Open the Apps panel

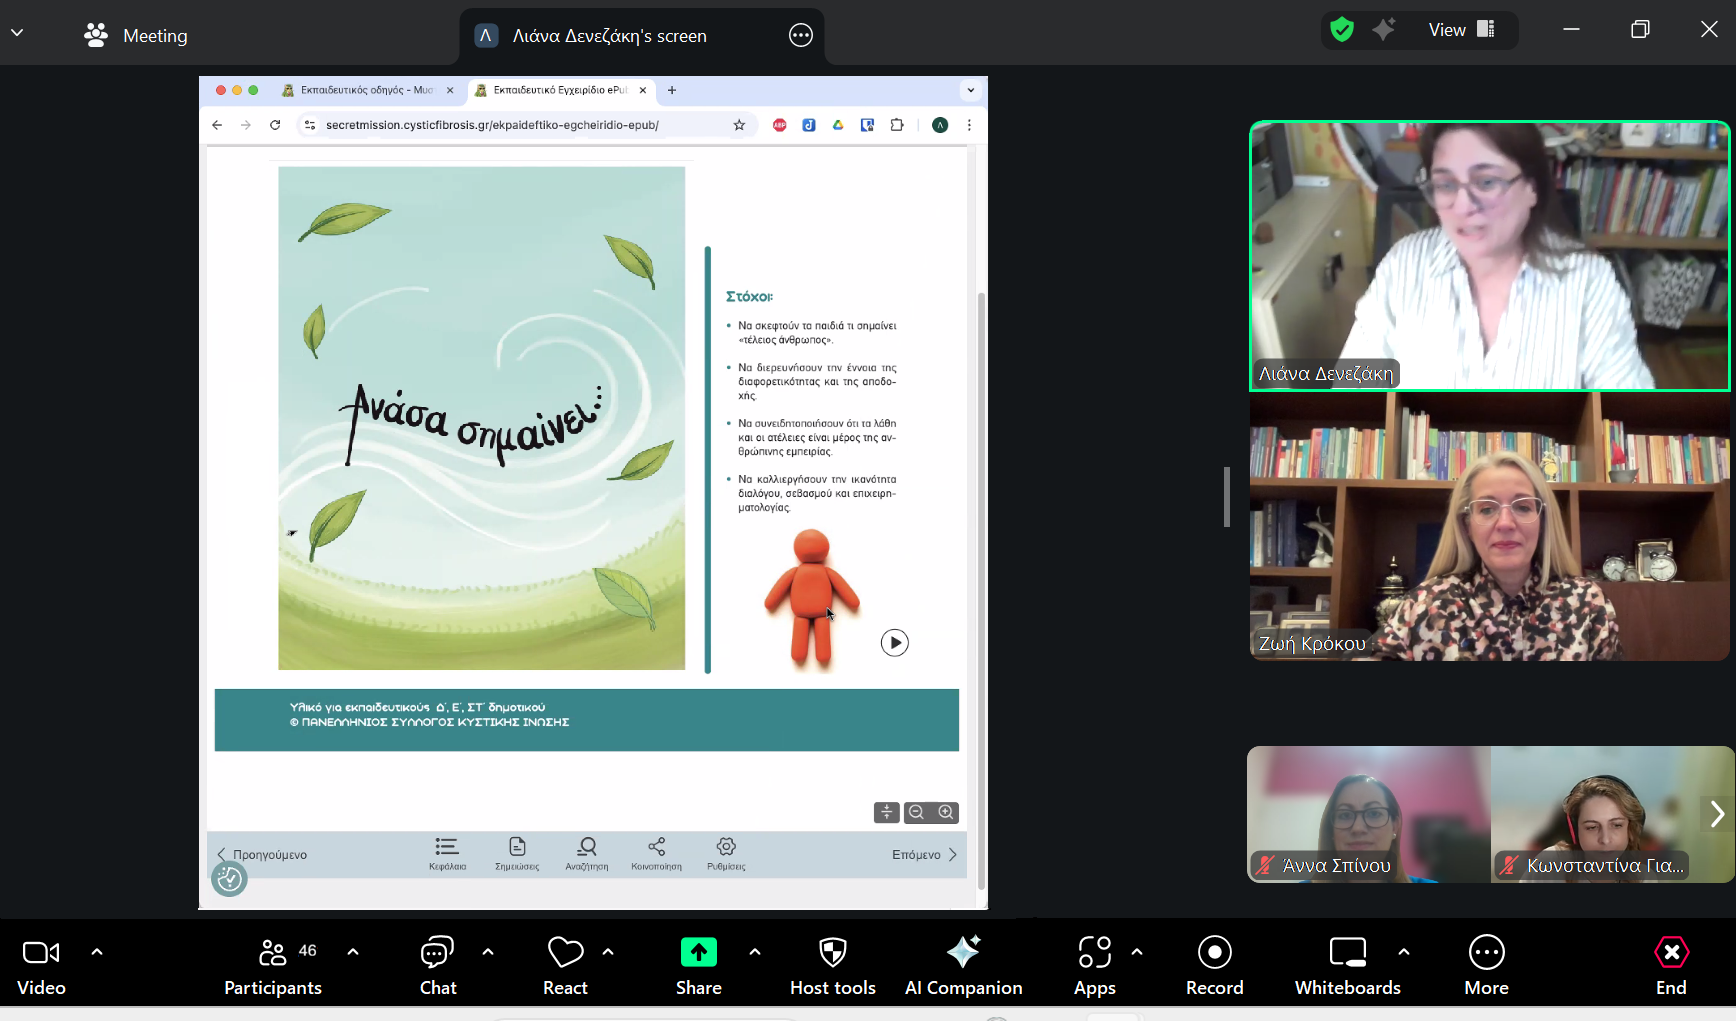(x=1094, y=965)
